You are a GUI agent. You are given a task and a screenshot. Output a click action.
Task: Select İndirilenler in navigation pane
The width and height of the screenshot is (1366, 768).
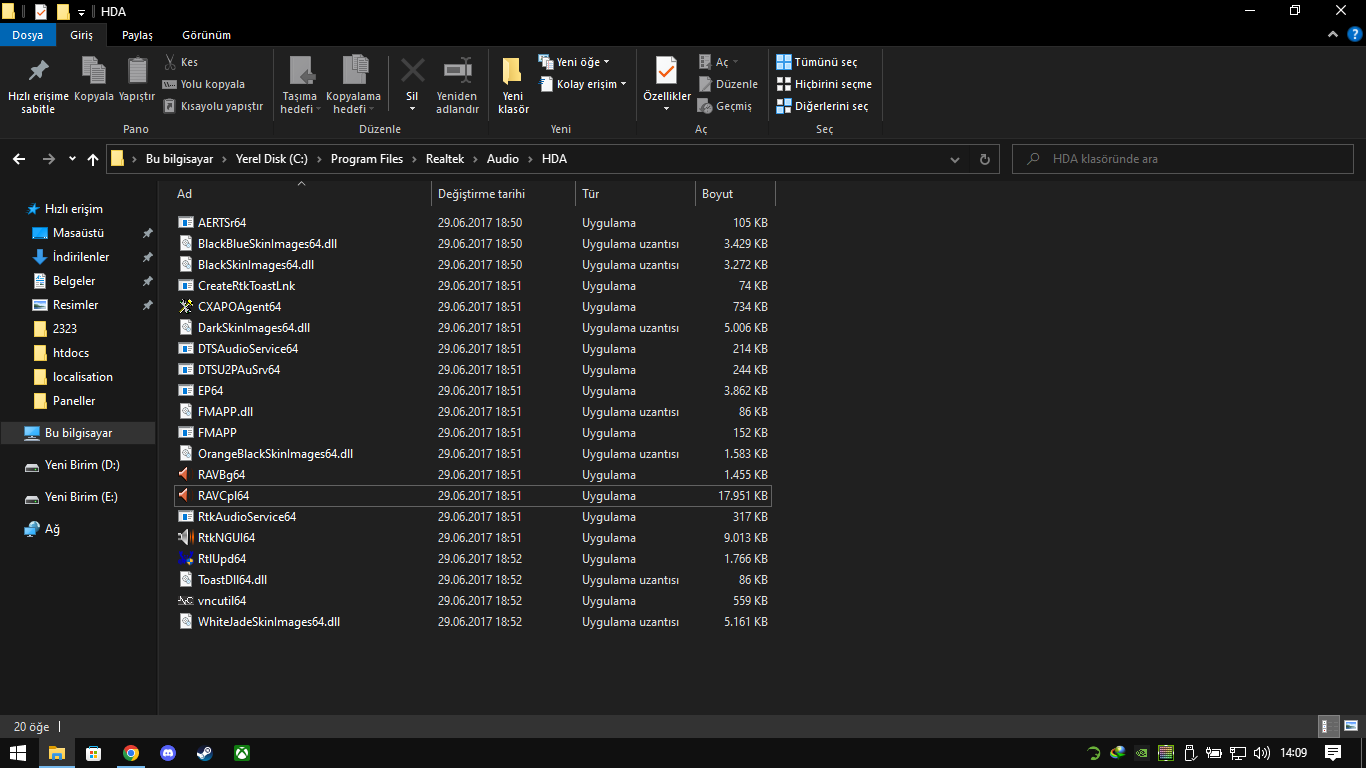81,257
